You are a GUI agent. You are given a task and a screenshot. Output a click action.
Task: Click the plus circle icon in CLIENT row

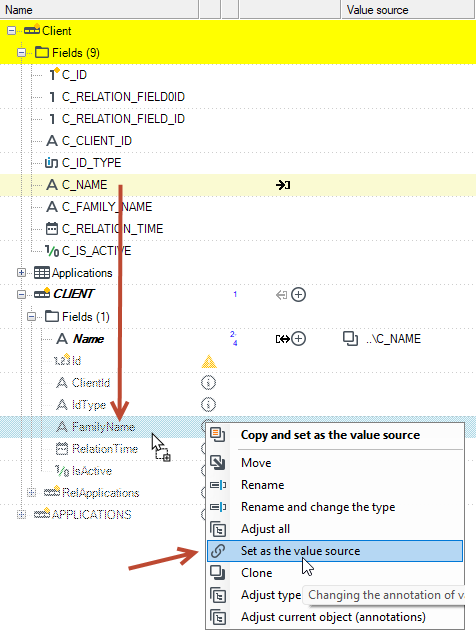[x=299, y=294]
